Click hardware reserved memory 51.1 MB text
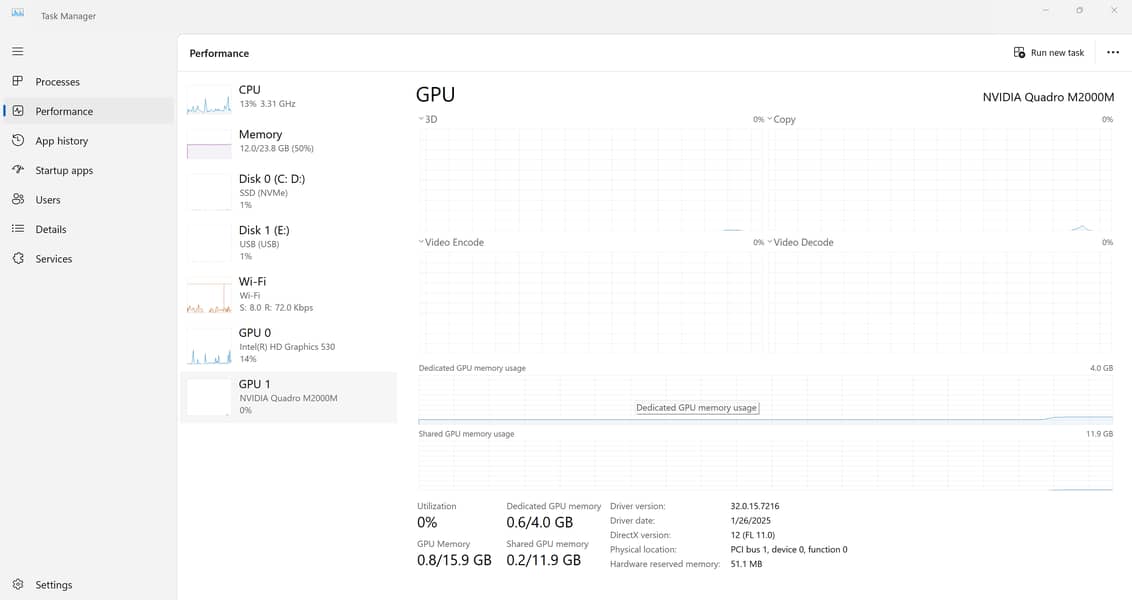This screenshot has height=600, width=1132. 746,564
